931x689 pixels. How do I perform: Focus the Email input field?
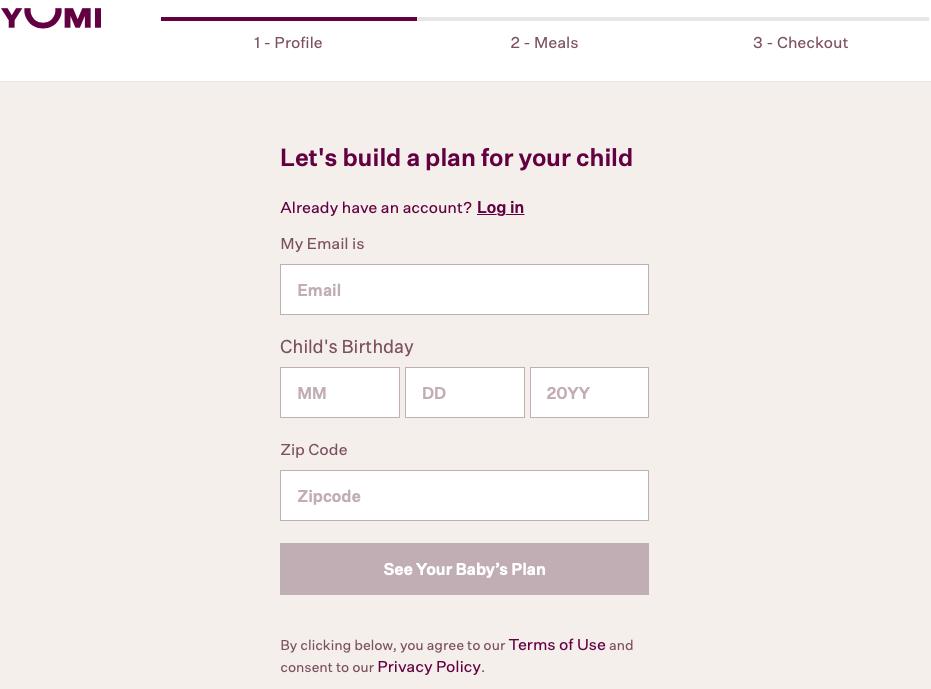464,290
